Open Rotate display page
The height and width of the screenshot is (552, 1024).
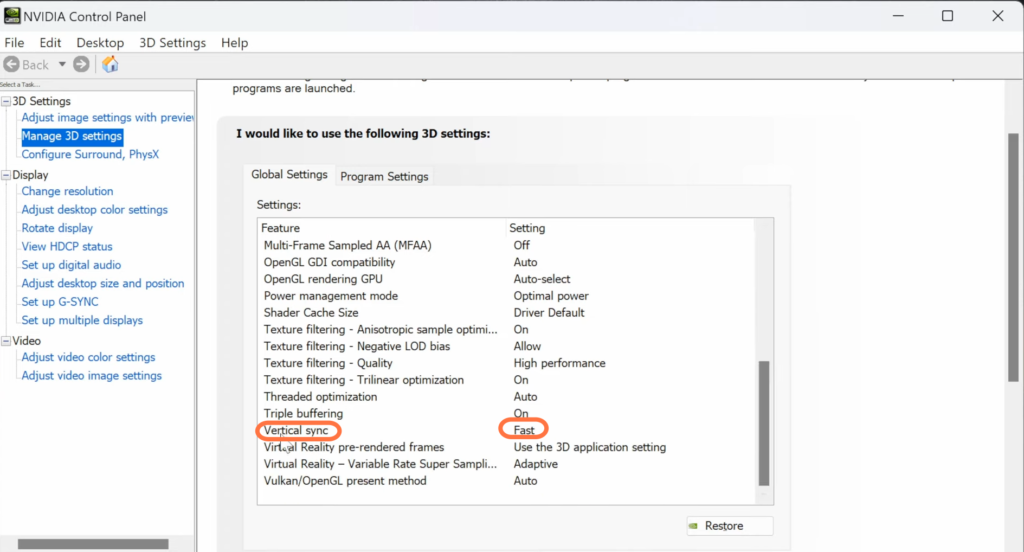click(x=57, y=228)
